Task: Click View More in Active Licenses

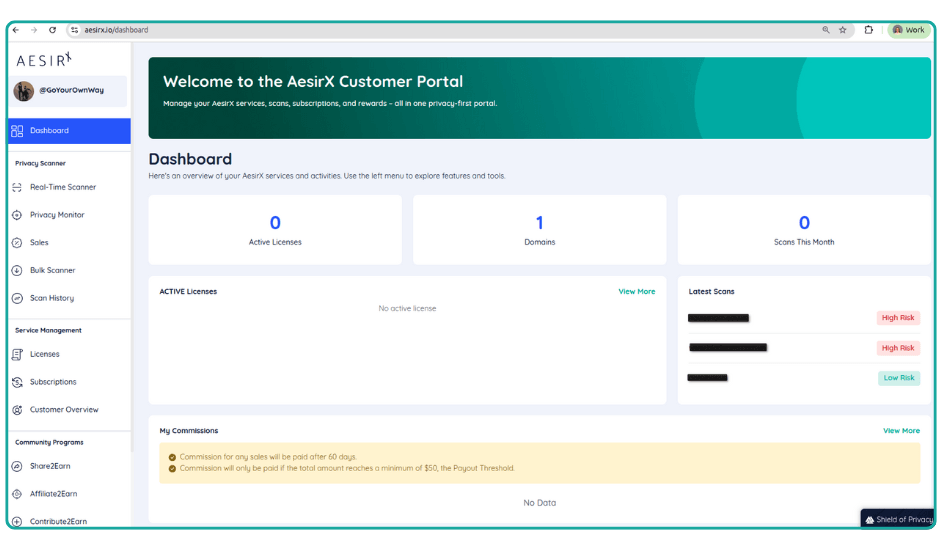Action: [x=636, y=292]
